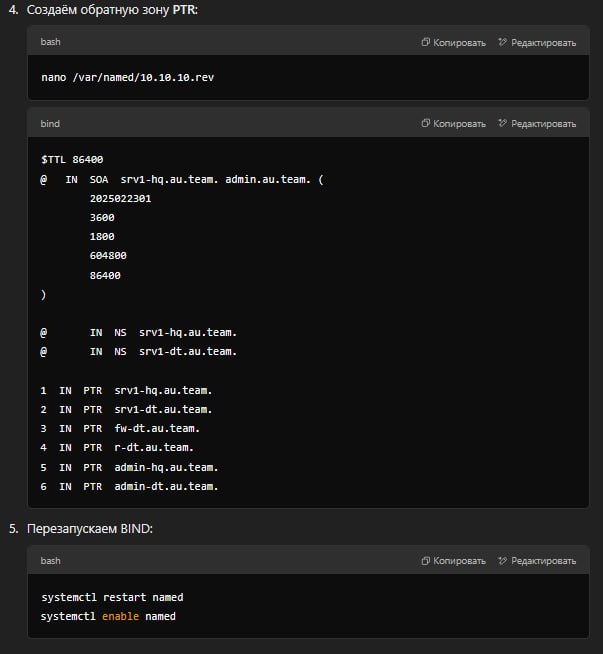Click the copy icon in the systemctl block
603x654 pixels.
[426, 561]
